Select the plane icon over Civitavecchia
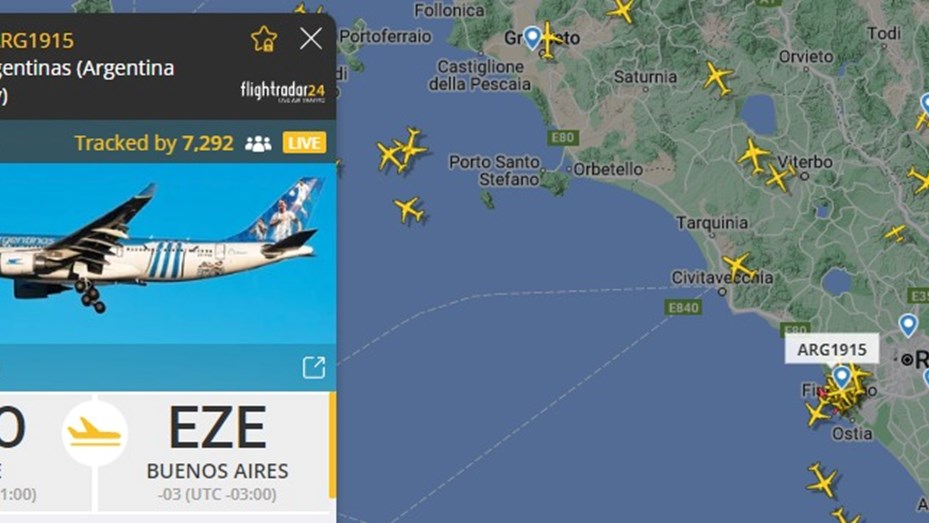Image resolution: width=929 pixels, height=523 pixels. [738, 267]
